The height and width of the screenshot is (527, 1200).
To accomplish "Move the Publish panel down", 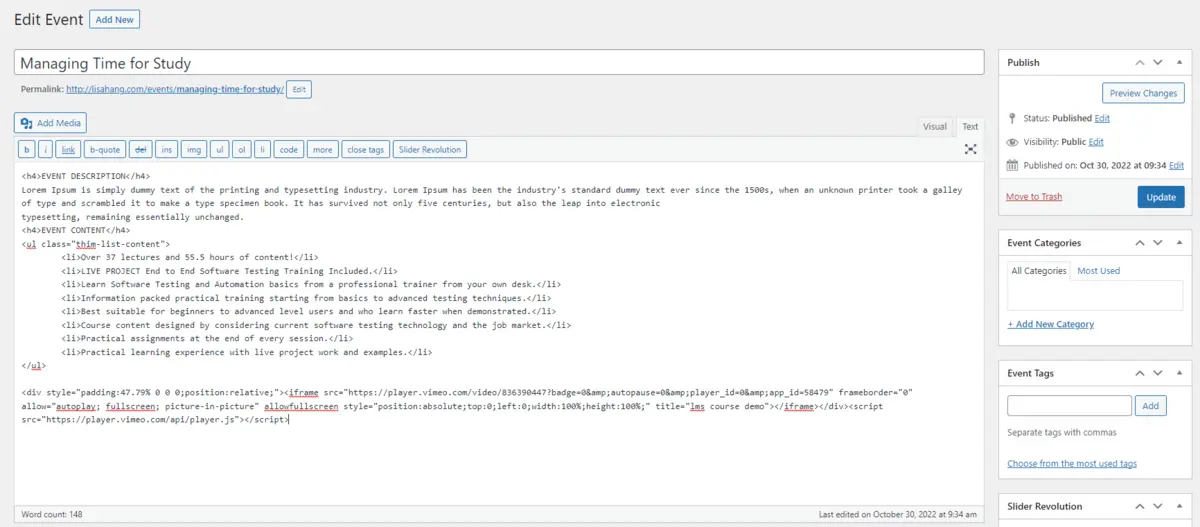I will coord(1158,62).
